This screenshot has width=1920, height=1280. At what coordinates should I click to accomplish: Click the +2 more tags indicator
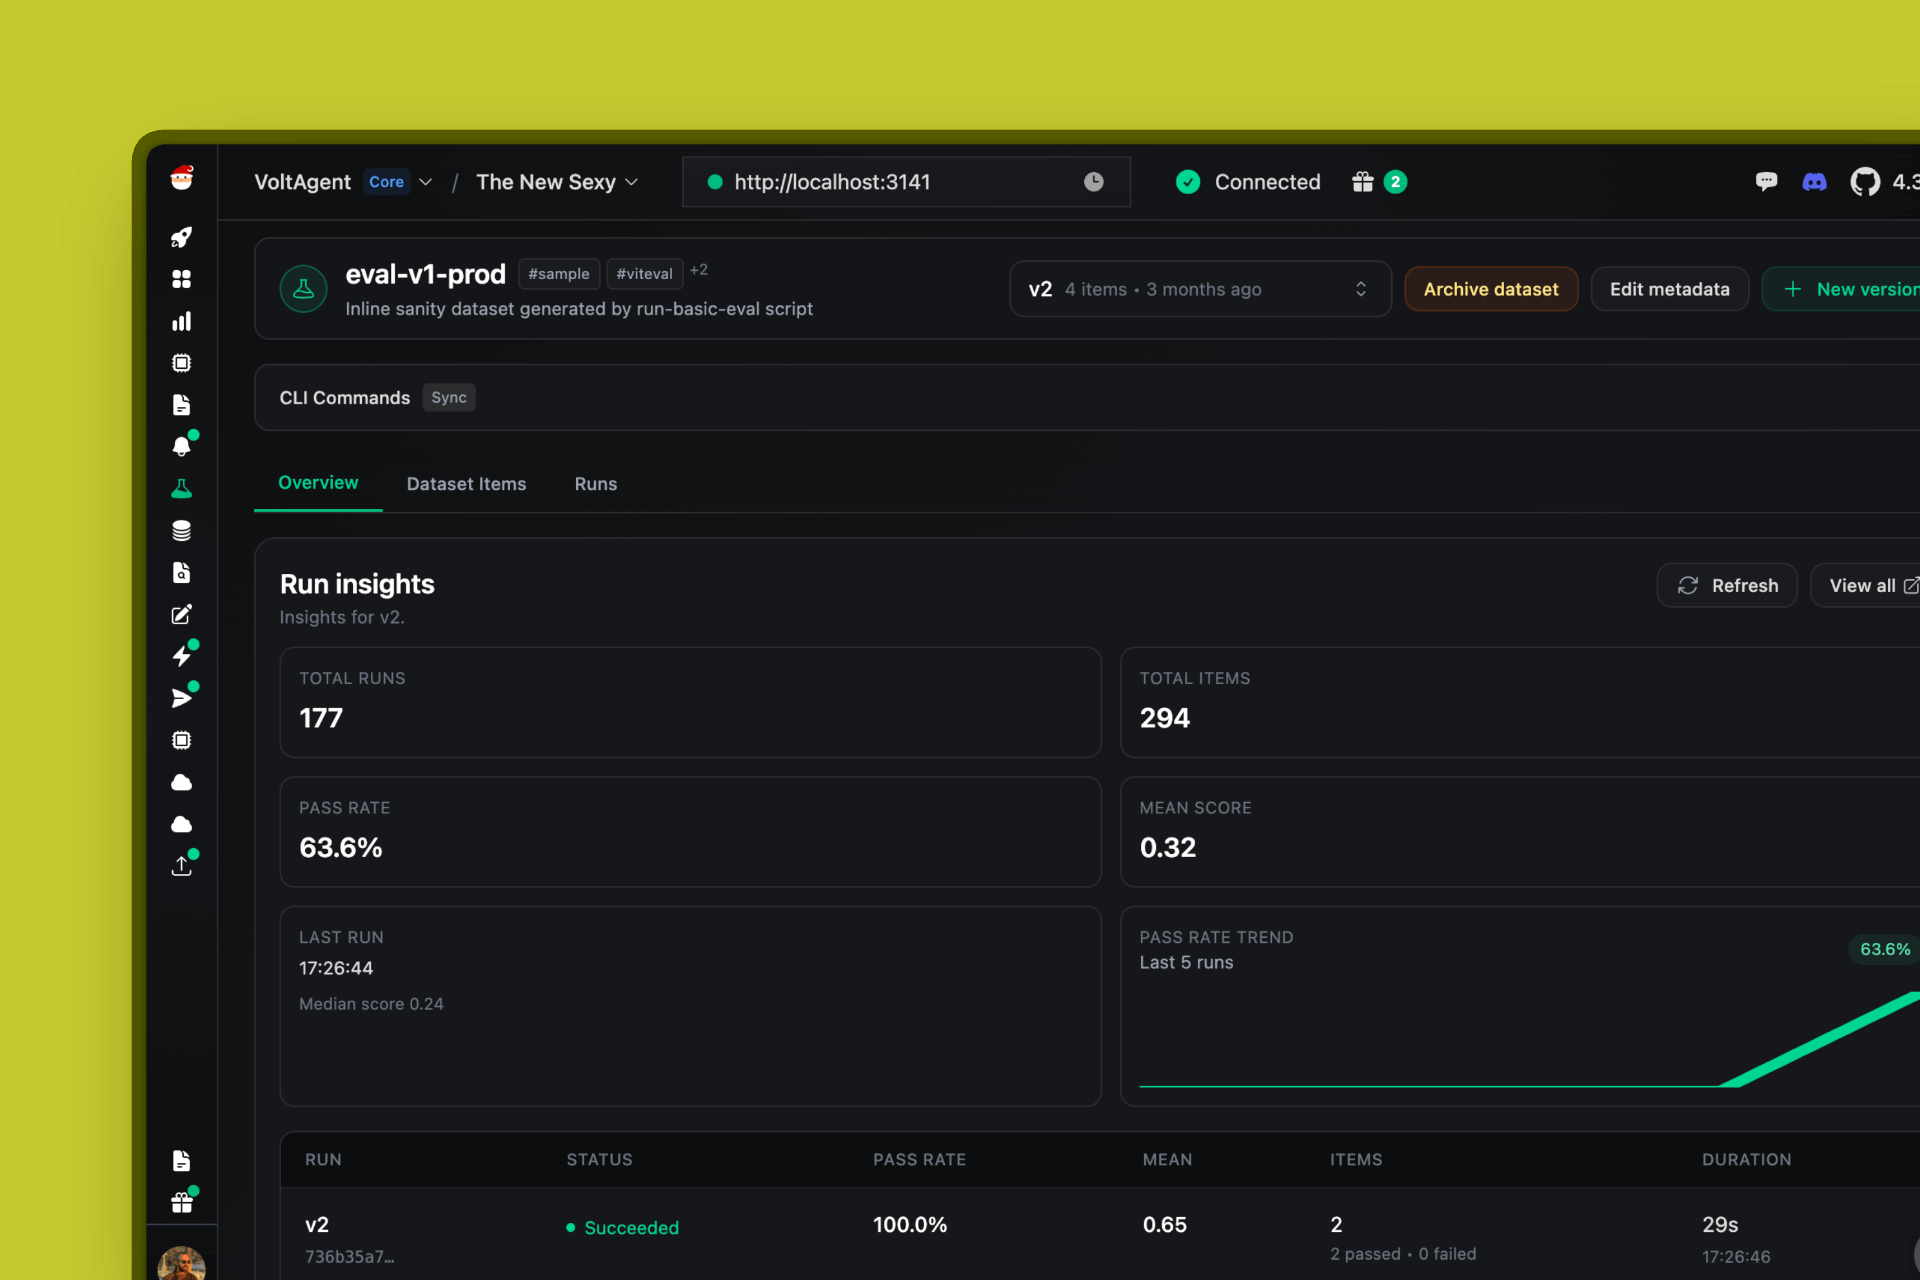(699, 270)
